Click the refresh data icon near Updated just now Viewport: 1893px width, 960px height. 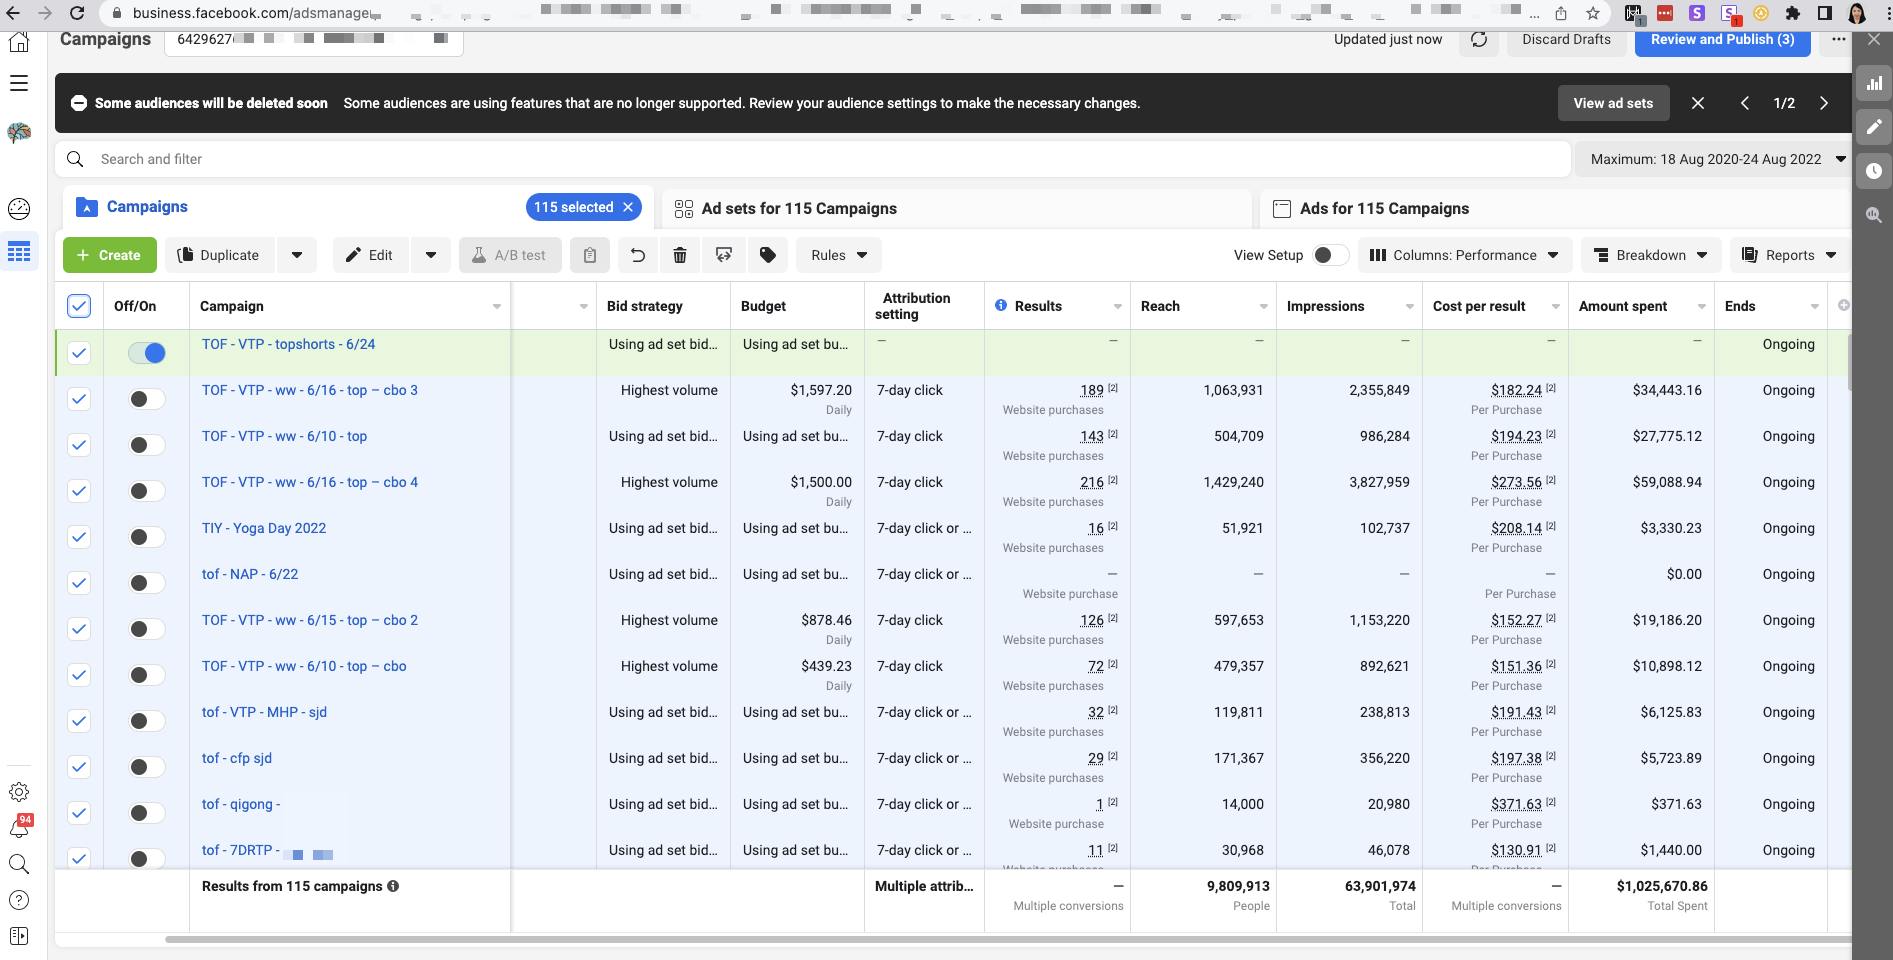point(1479,40)
